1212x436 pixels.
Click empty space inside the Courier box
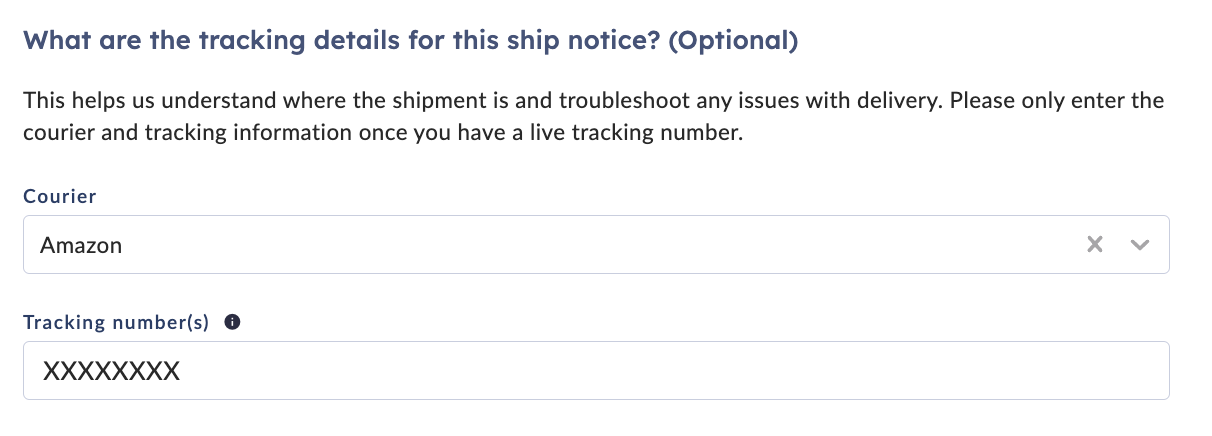pos(600,244)
